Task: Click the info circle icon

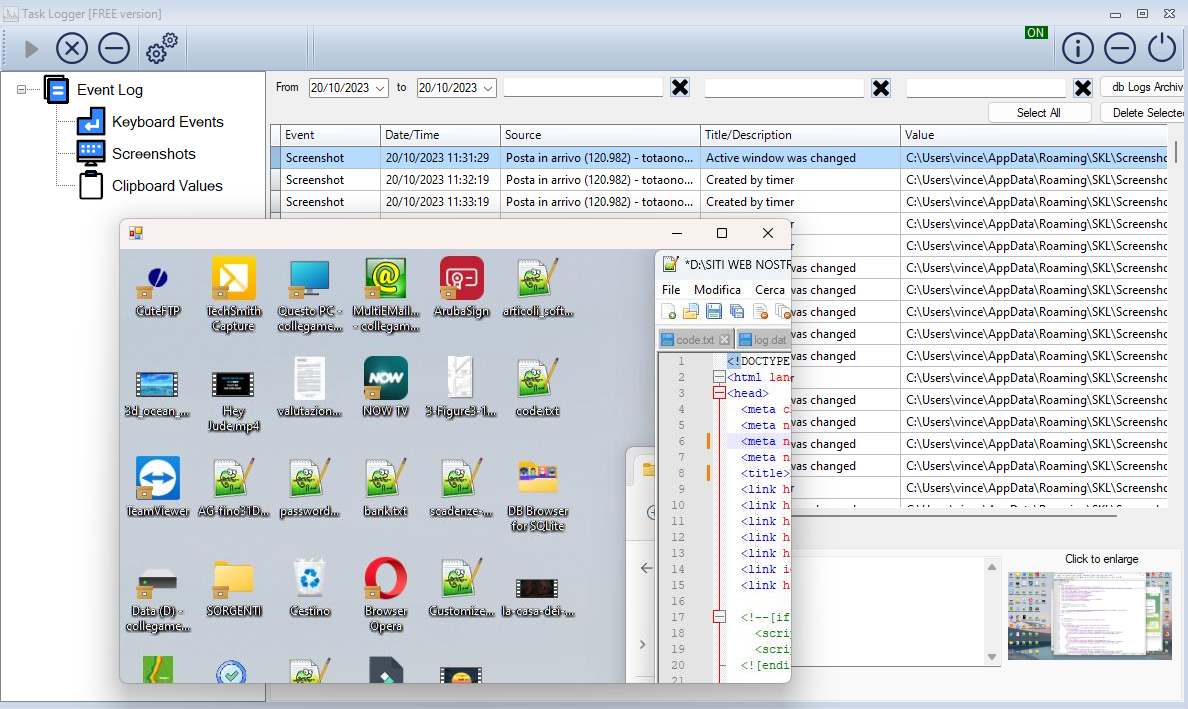Action: pyautogui.click(x=1077, y=48)
